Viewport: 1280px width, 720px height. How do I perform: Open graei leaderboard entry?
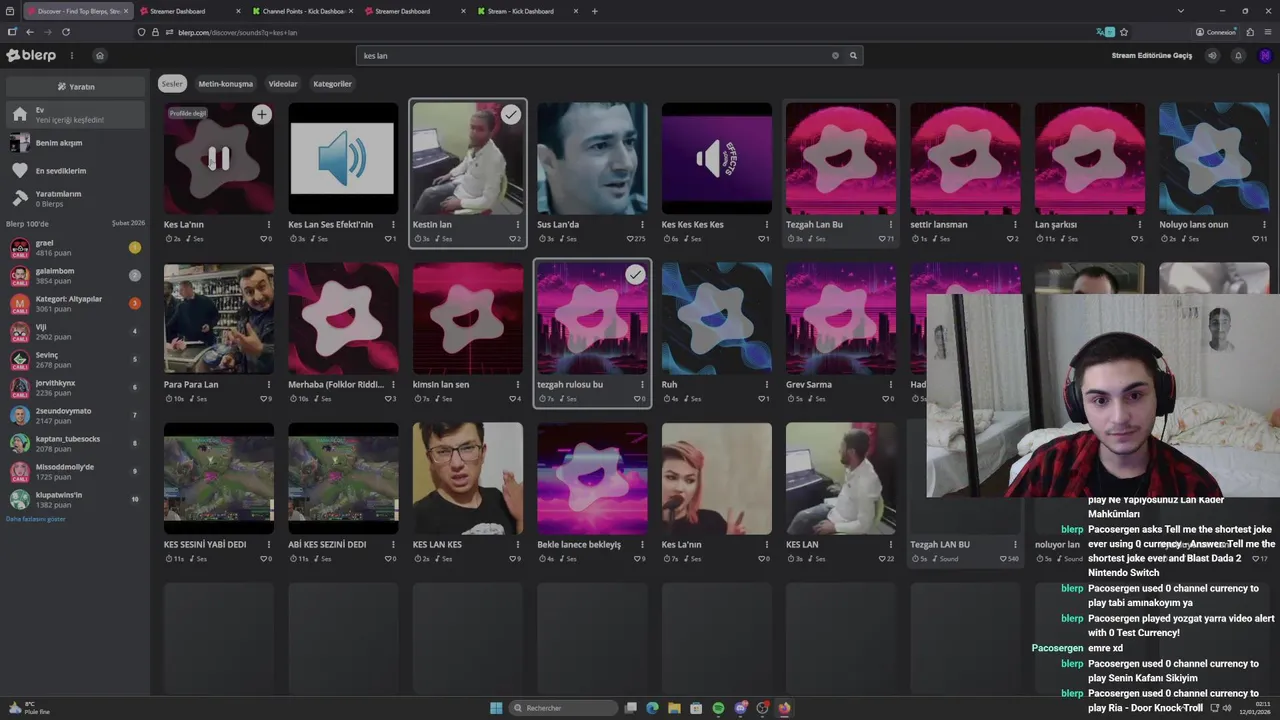click(75, 247)
